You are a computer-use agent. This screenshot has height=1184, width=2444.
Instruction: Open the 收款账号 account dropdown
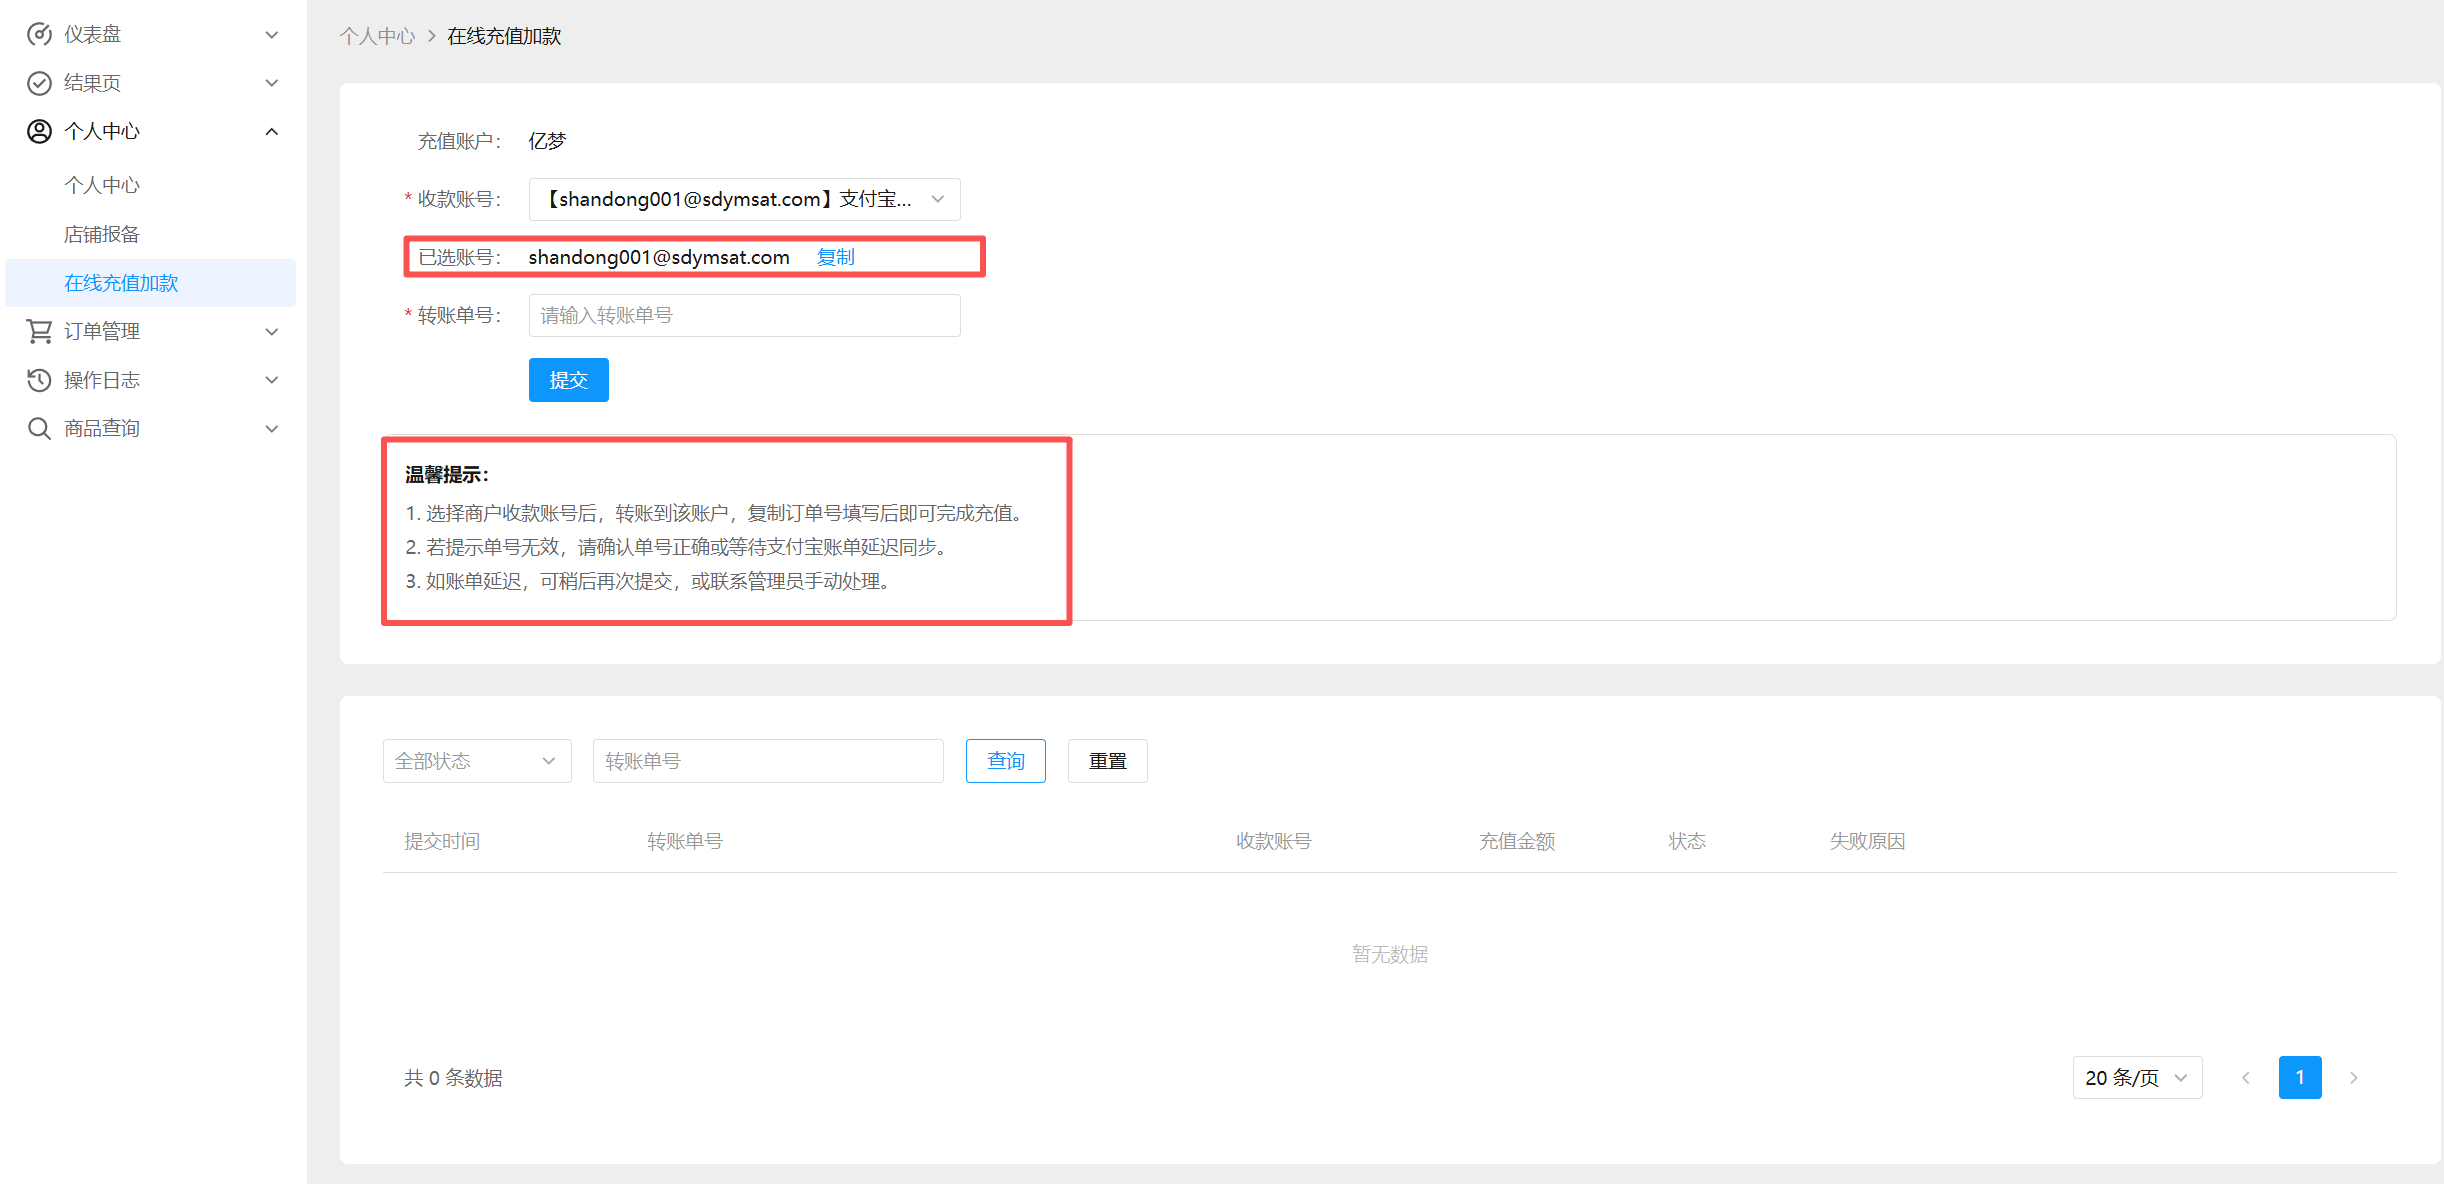coord(744,200)
